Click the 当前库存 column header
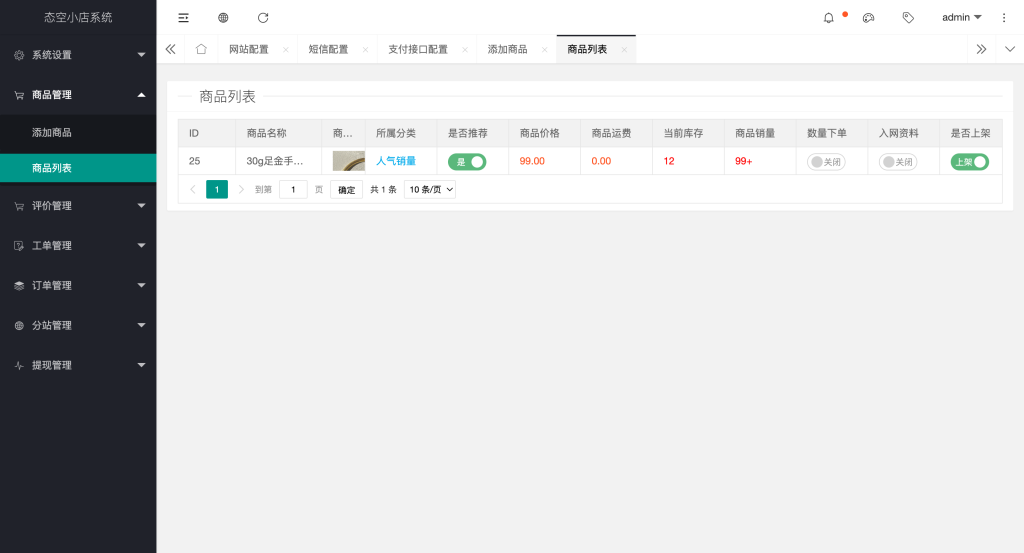This screenshot has height=553, width=1024. pos(688,133)
